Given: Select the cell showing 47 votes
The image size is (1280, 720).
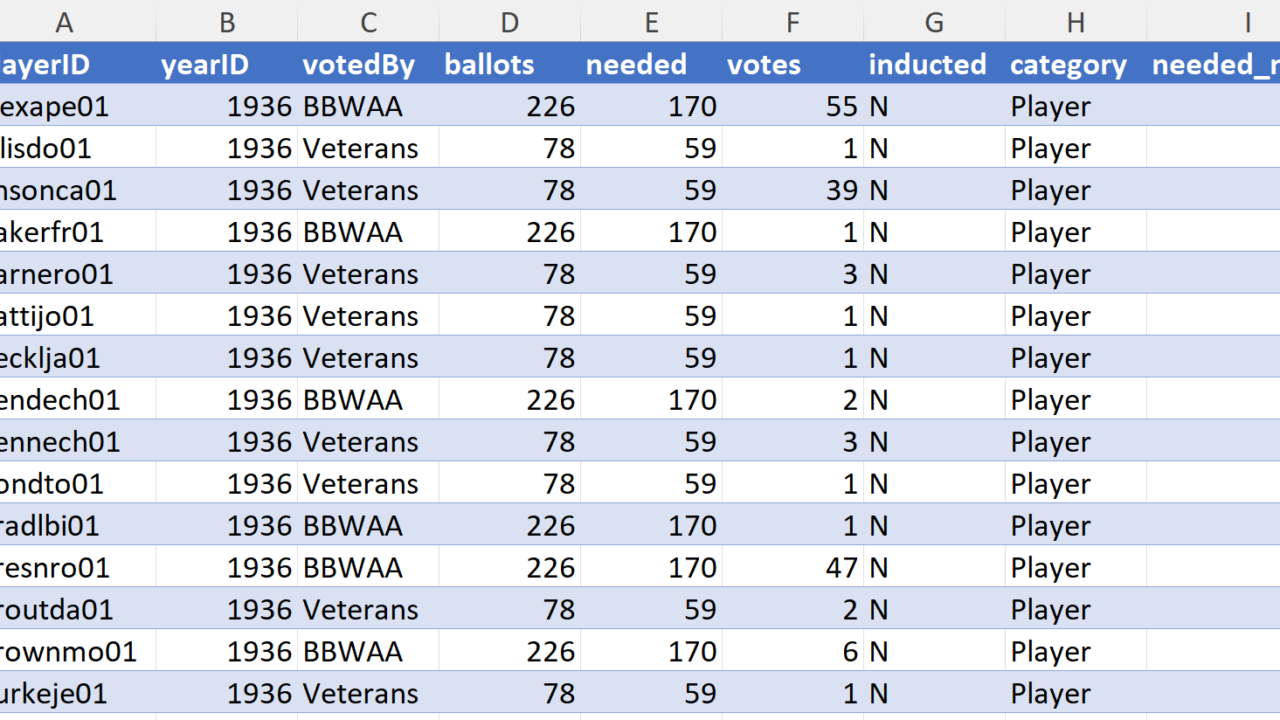Looking at the screenshot, I should pos(792,568).
